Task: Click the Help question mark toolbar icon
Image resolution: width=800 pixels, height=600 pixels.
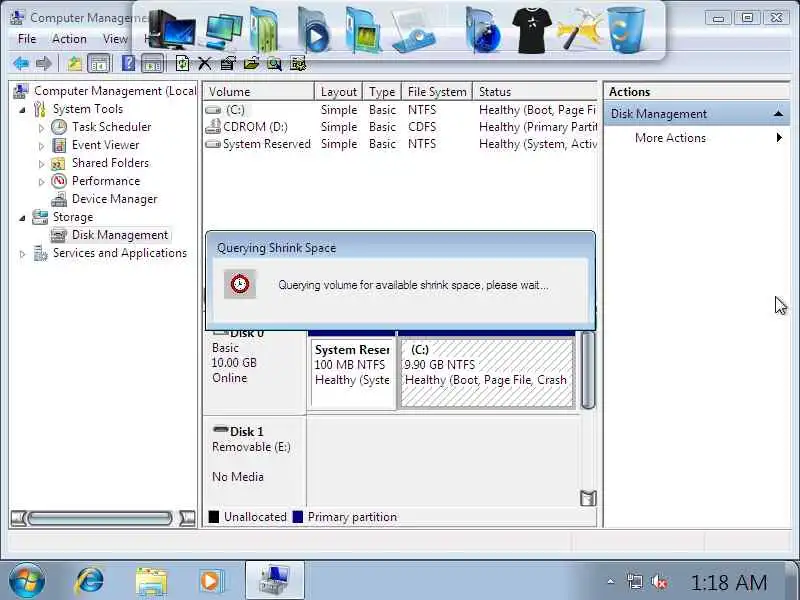Action: pos(128,63)
